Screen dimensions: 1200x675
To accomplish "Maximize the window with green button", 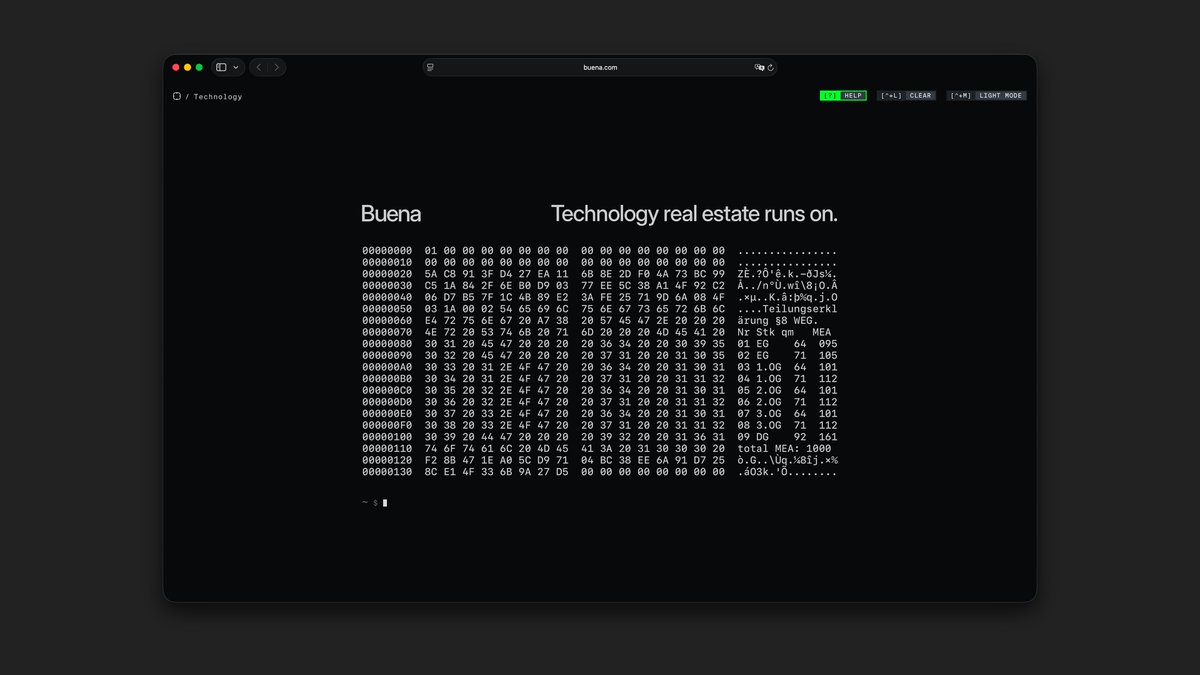I will click(199, 67).
